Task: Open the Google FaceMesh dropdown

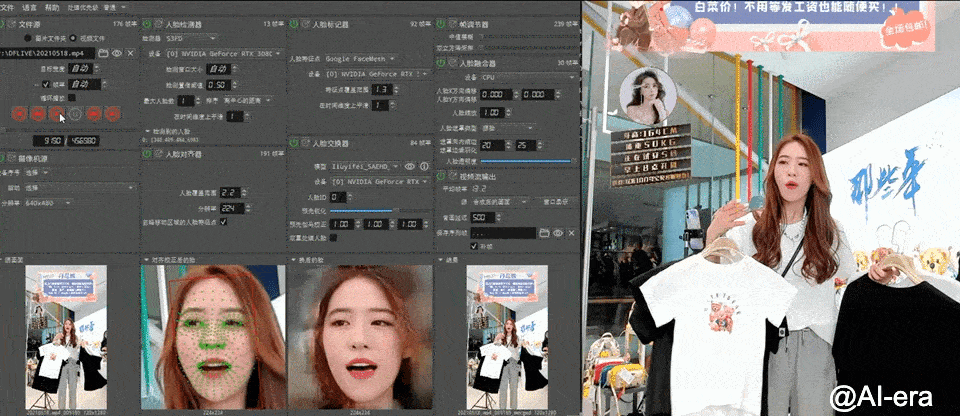Action: pyautogui.click(x=359, y=59)
